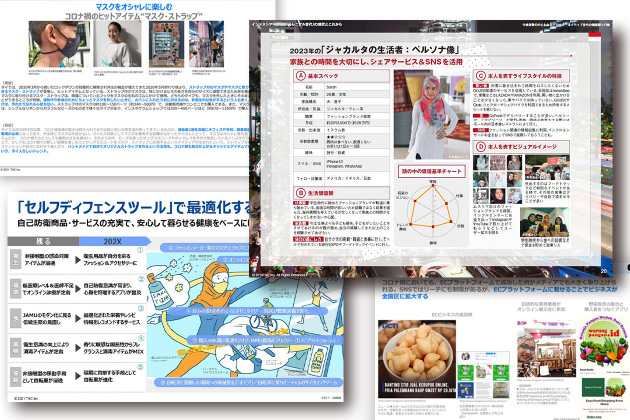This screenshot has width=630, height=420.
Task: Open the mask vending shop photo
Action: coord(166,47)
